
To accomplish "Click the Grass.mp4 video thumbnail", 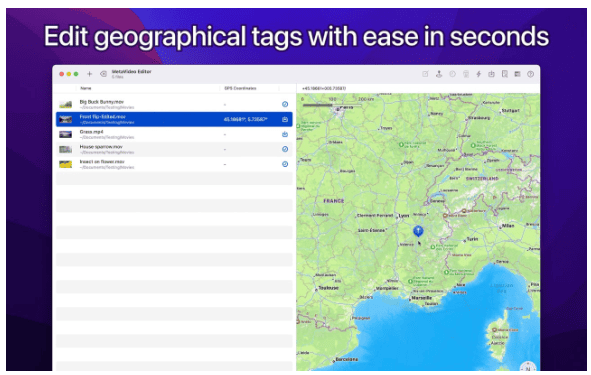I will coord(65,135).
